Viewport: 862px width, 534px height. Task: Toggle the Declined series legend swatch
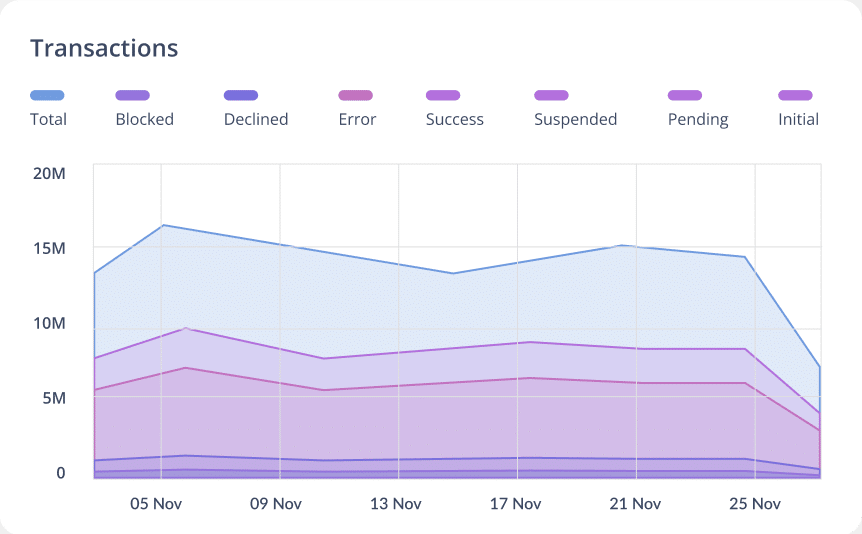[x=241, y=95]
